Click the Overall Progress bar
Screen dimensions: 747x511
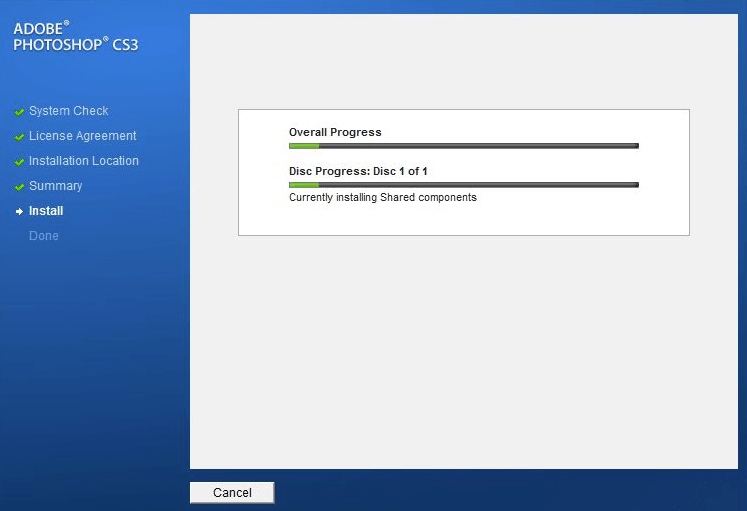point(463,146)
